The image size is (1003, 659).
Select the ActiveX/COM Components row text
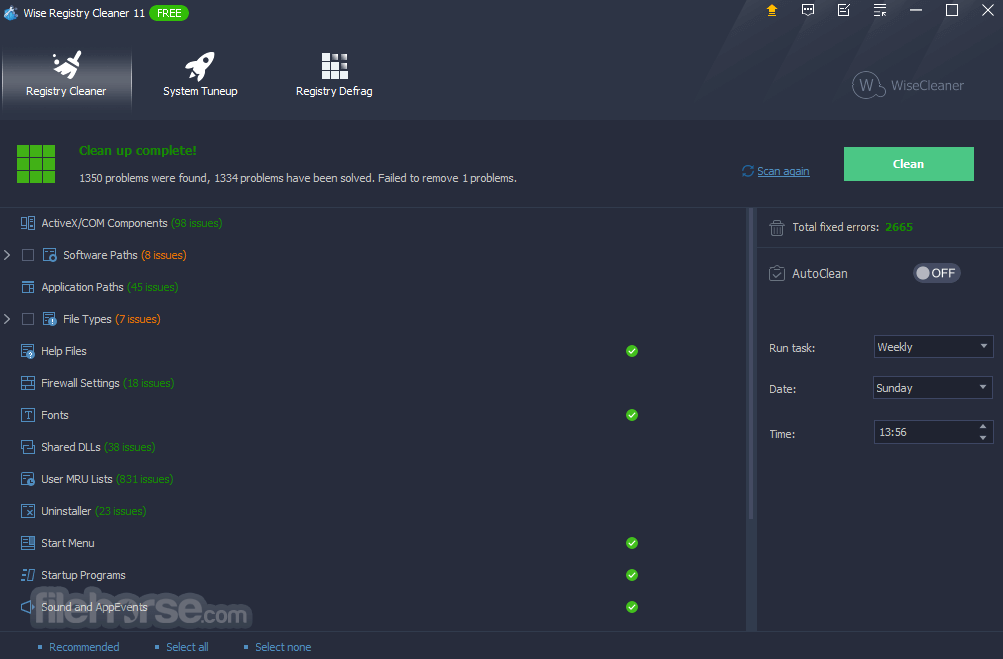132,223
